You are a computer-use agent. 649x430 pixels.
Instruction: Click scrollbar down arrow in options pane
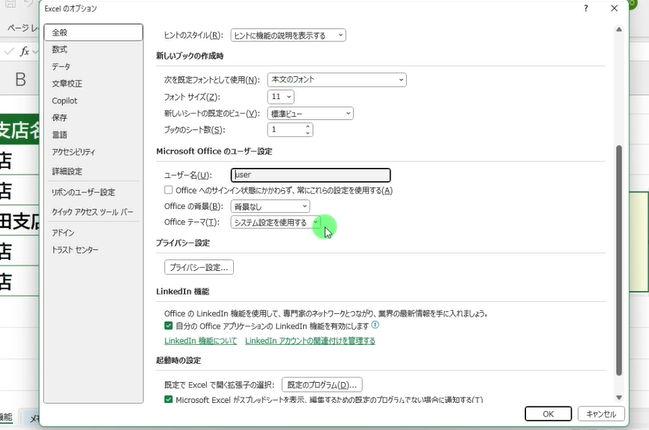click(x=619, y=398)
